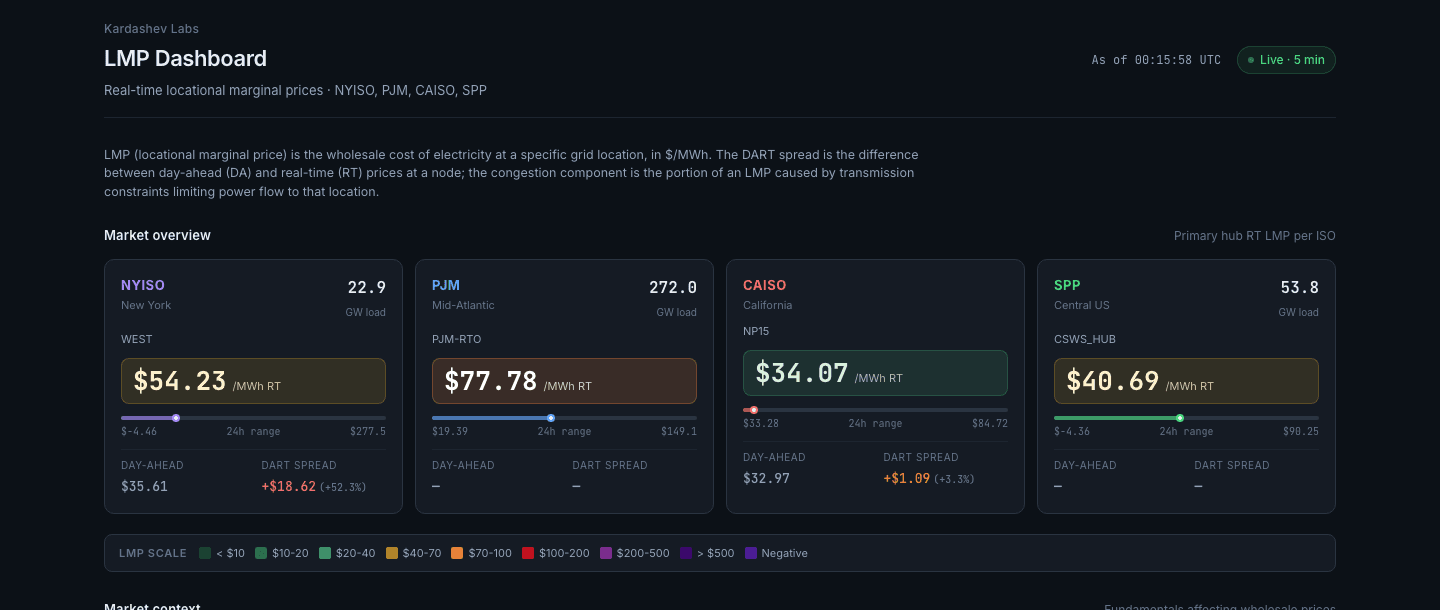Click the PJM 272.0 GW load value
The width and height of the screenshot is (1440, 610).
click(x=673, y=288)
